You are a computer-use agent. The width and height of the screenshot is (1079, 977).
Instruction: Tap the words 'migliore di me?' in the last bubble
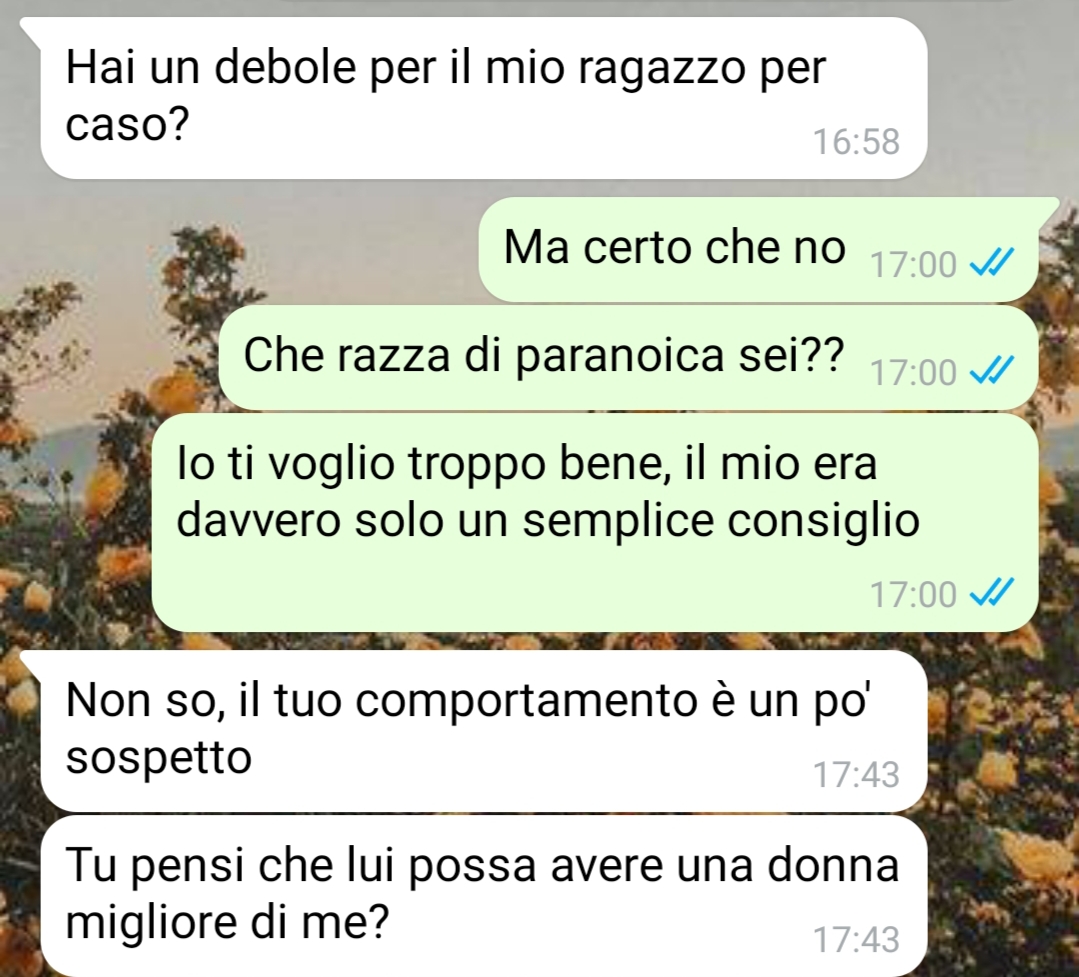tap(228, 922)
